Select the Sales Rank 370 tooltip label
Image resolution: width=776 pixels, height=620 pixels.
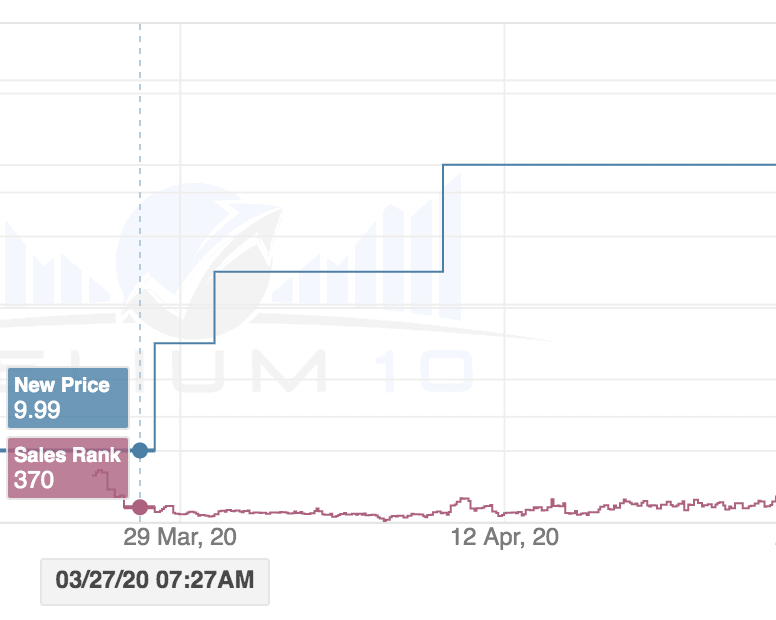pyautogui.click(x=68, y=468)
